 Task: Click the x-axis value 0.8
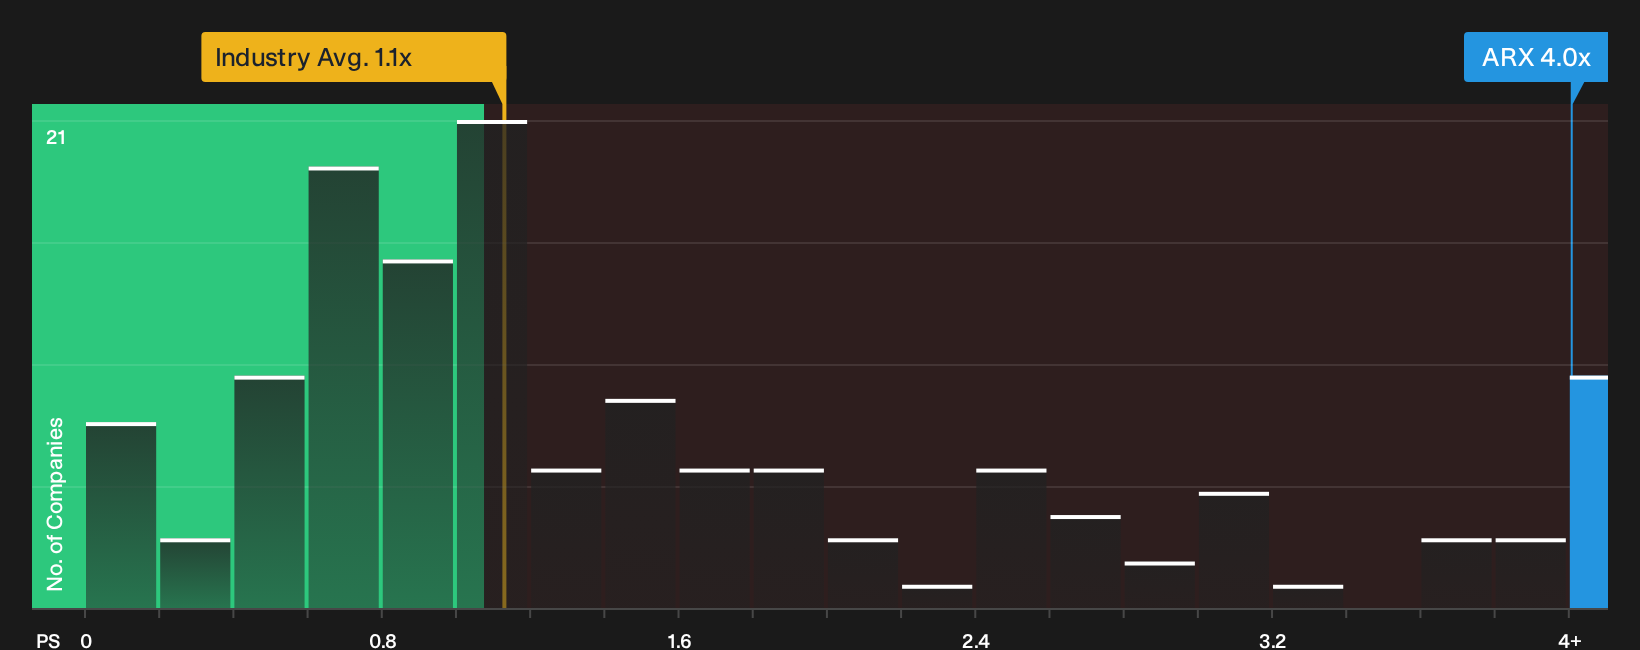382,640
